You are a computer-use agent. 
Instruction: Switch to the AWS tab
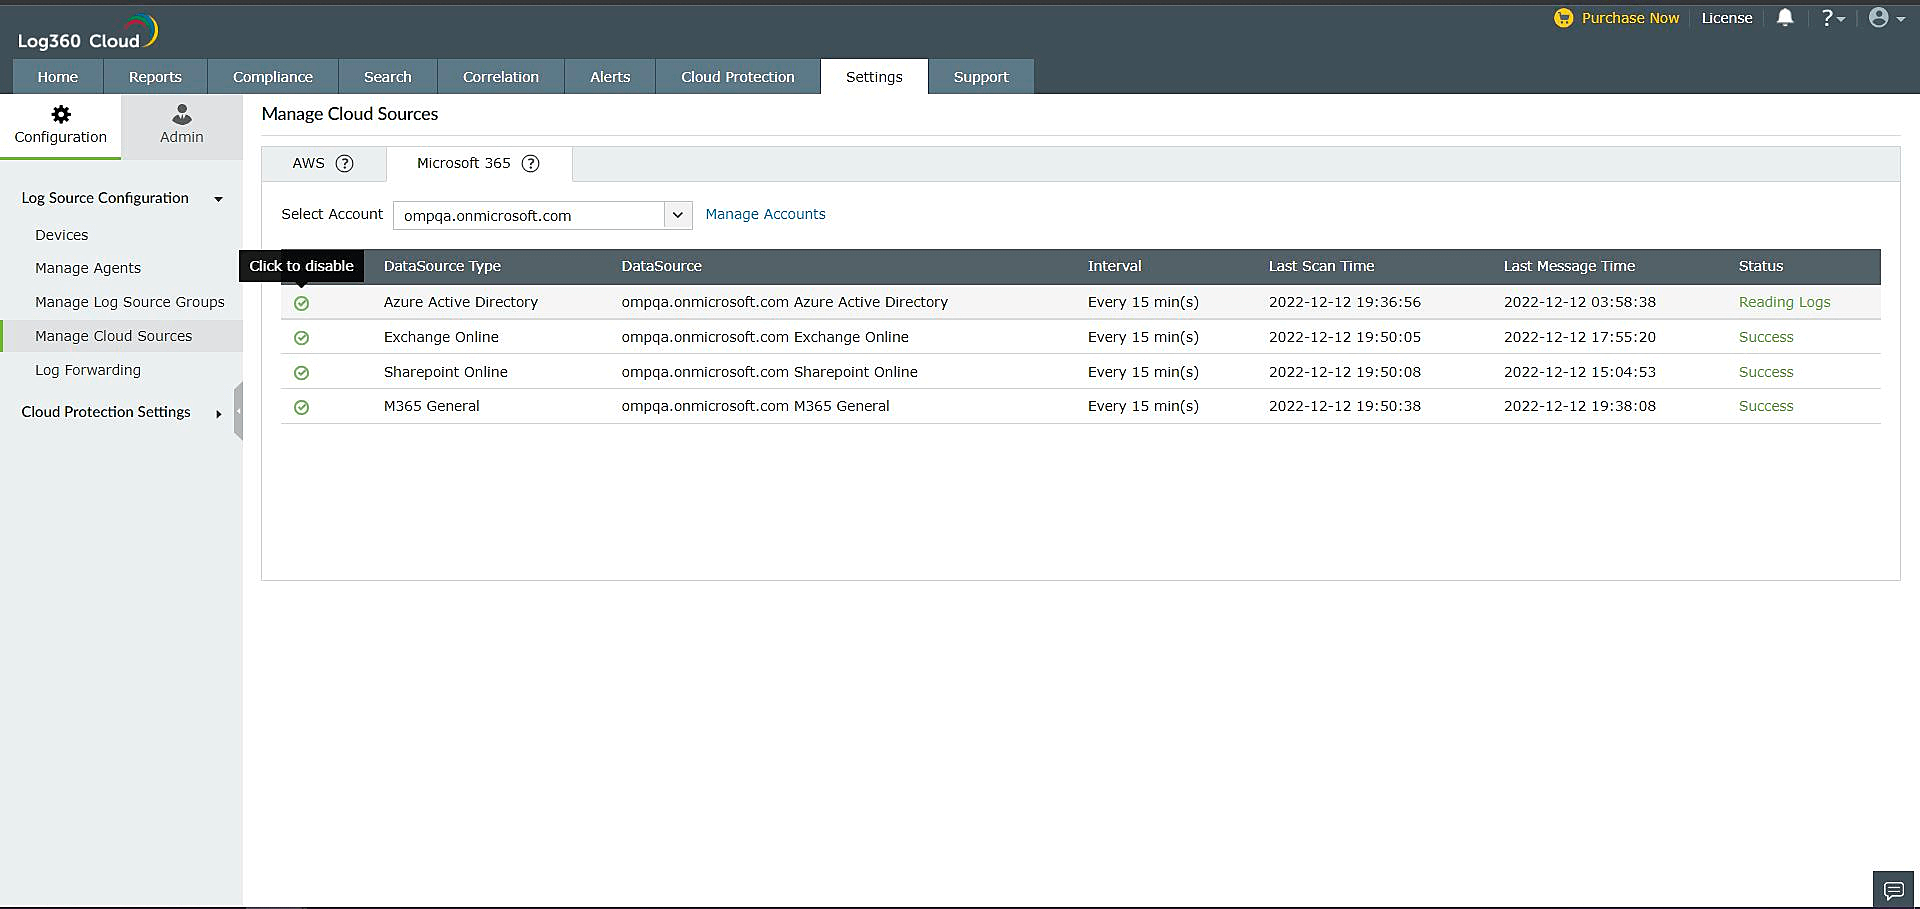pyautogui.click(x=308, y=163)
